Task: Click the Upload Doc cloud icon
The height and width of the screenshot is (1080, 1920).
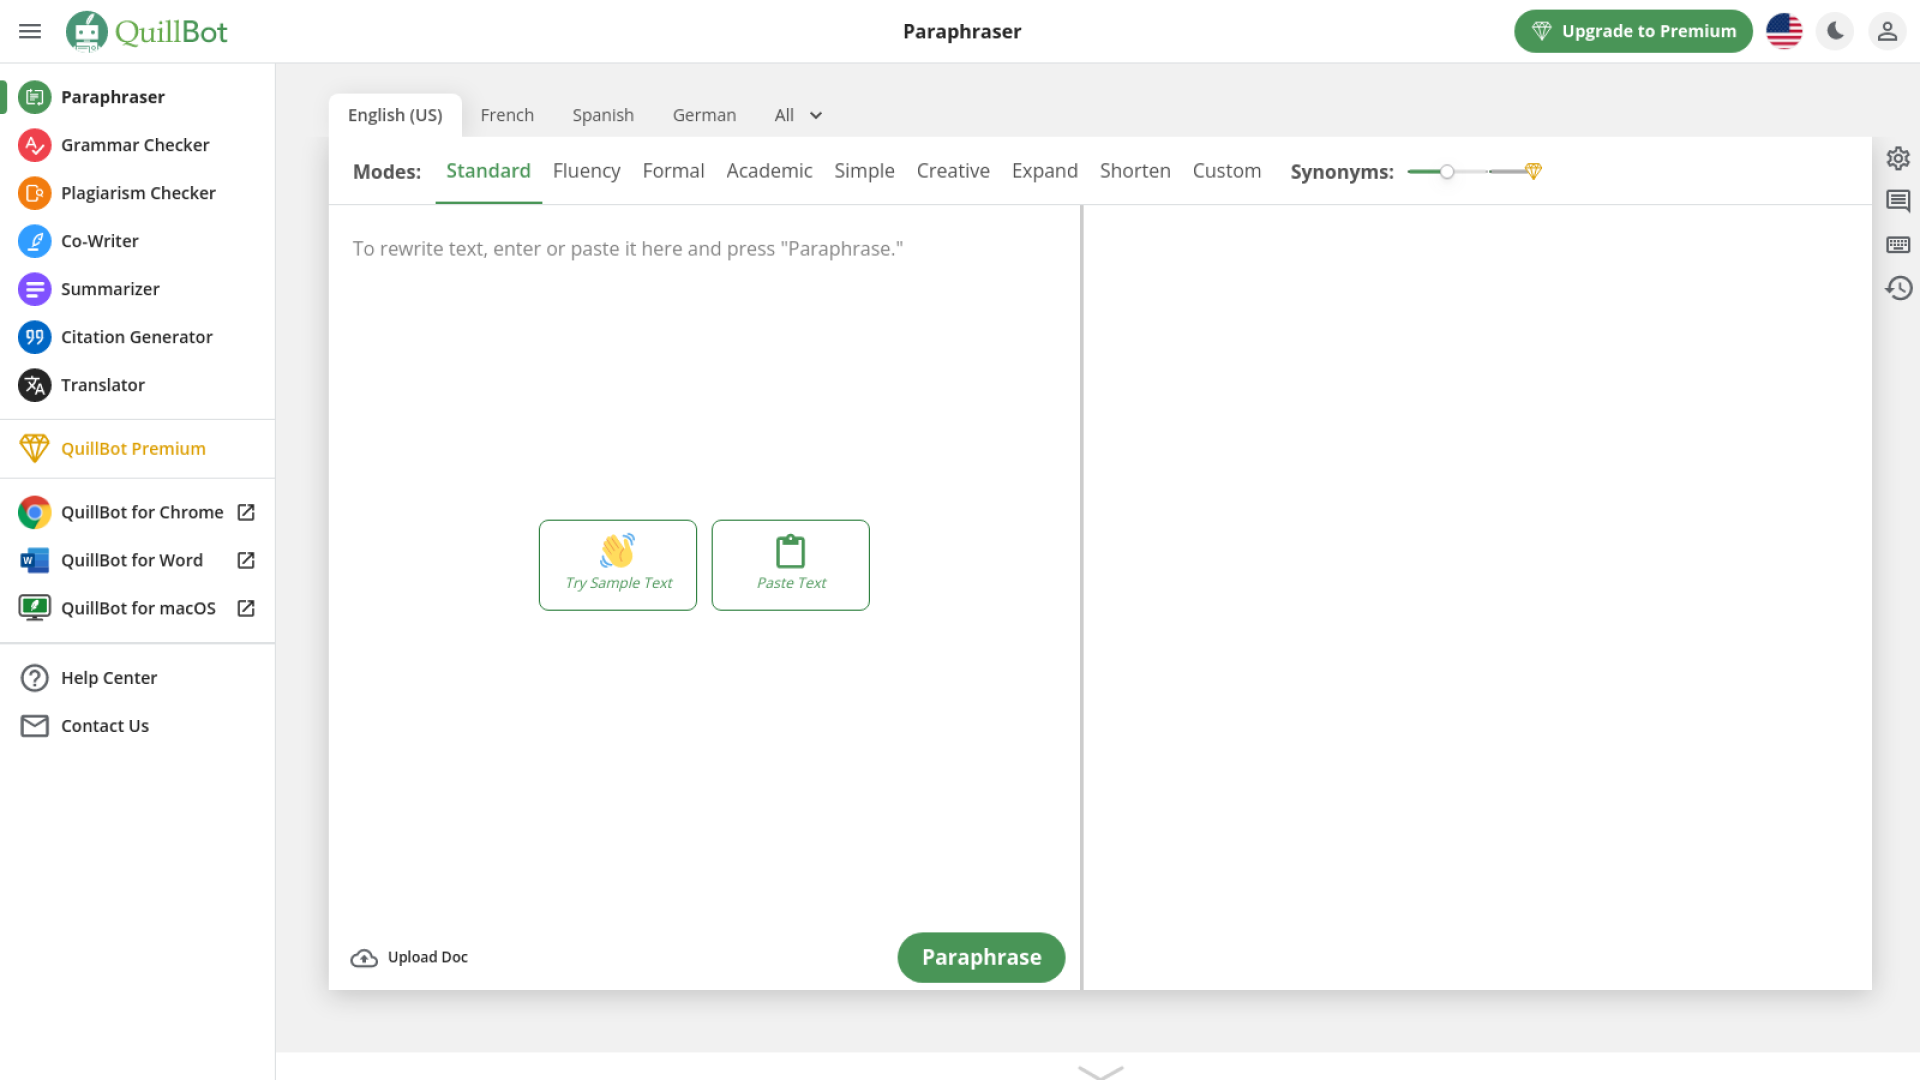Action: tap(364, 958)
